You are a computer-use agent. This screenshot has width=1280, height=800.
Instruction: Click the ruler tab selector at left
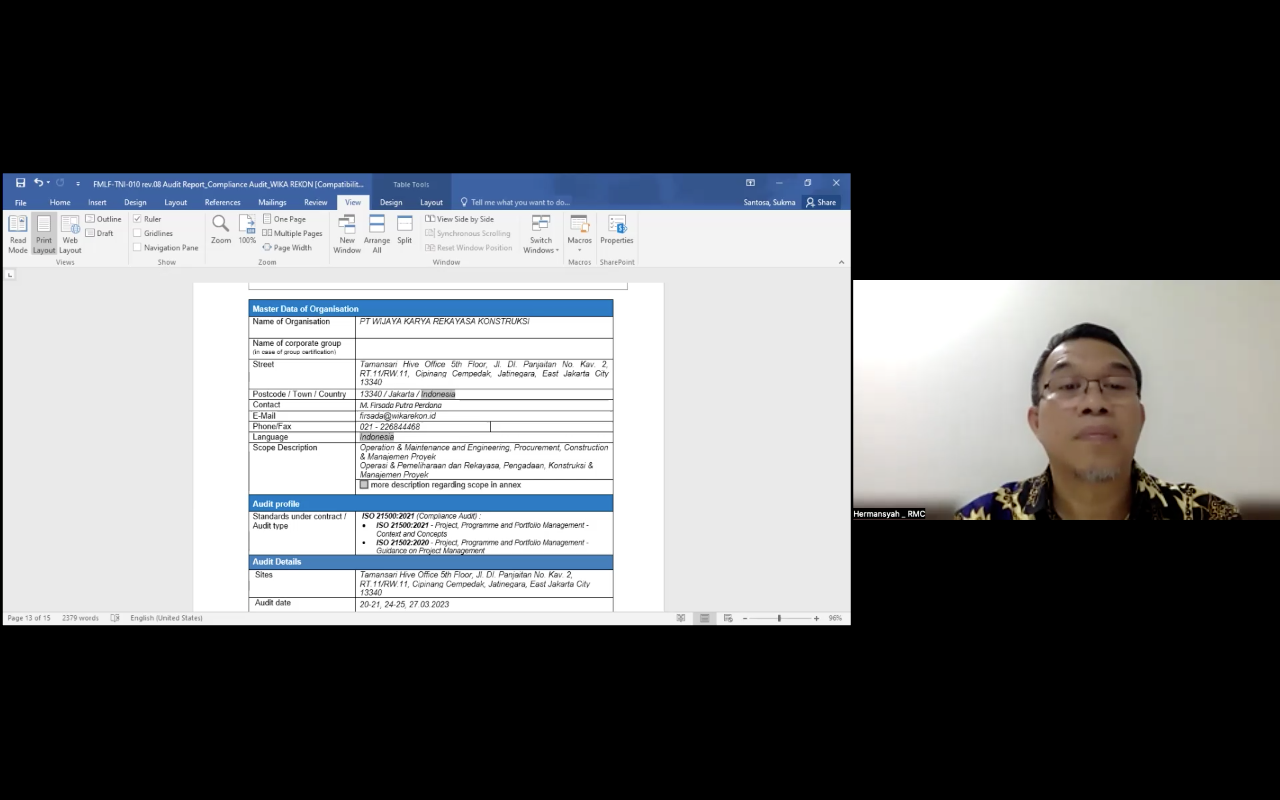click(x=11, y=274)
